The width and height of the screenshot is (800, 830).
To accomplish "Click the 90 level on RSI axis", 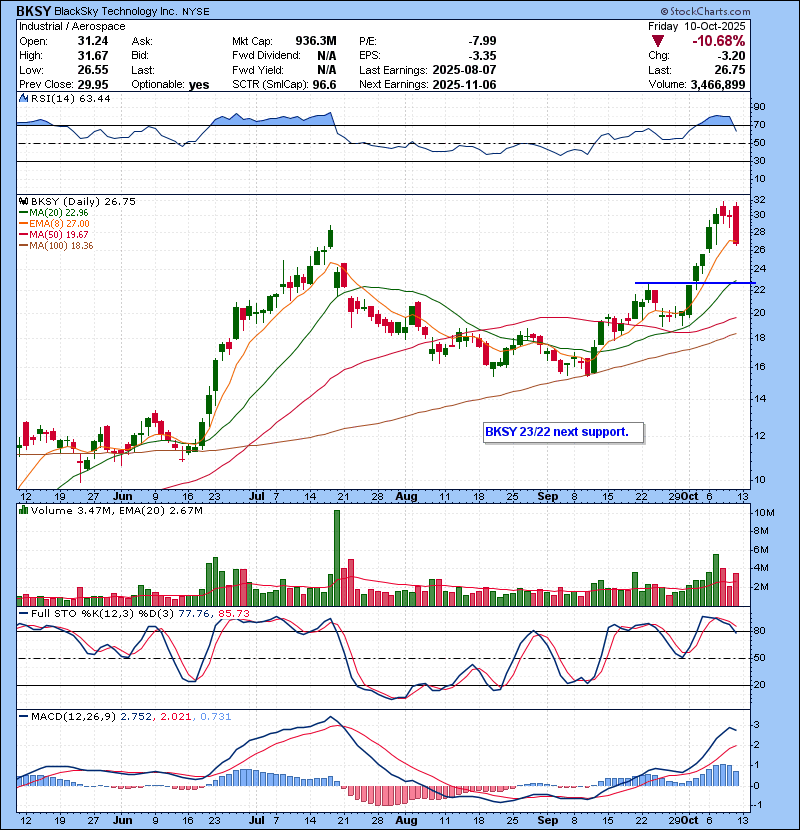I will coord(760,107).
